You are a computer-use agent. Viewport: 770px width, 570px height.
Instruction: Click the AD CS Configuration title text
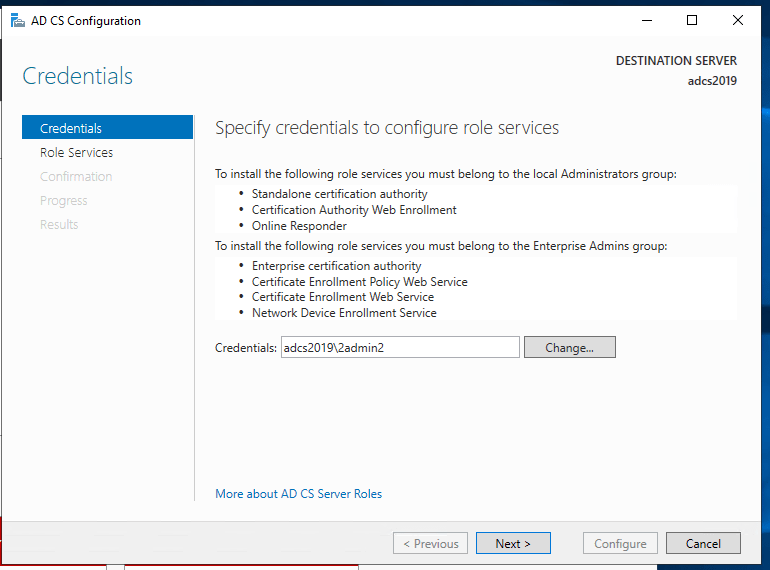pyautogui.click(x=89, y=21)
